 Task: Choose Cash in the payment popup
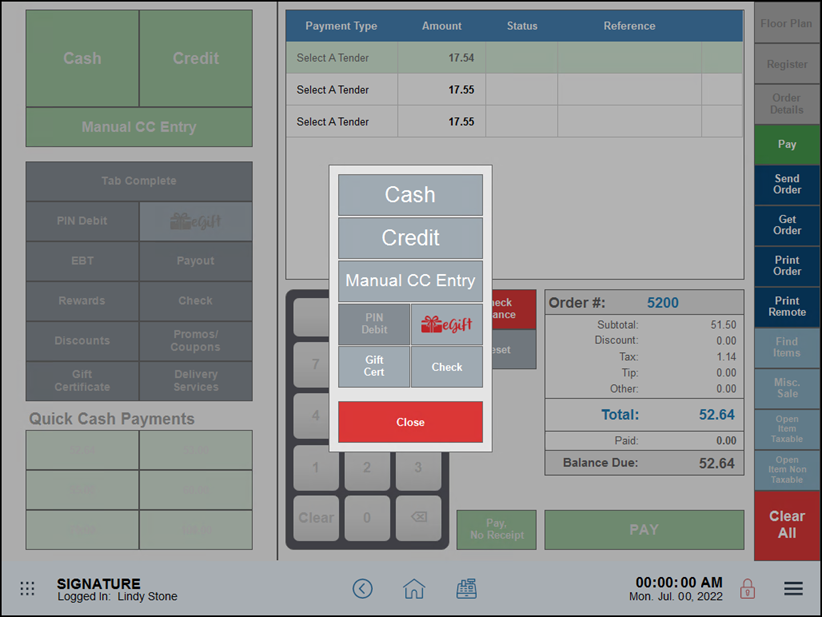point(410,195)
